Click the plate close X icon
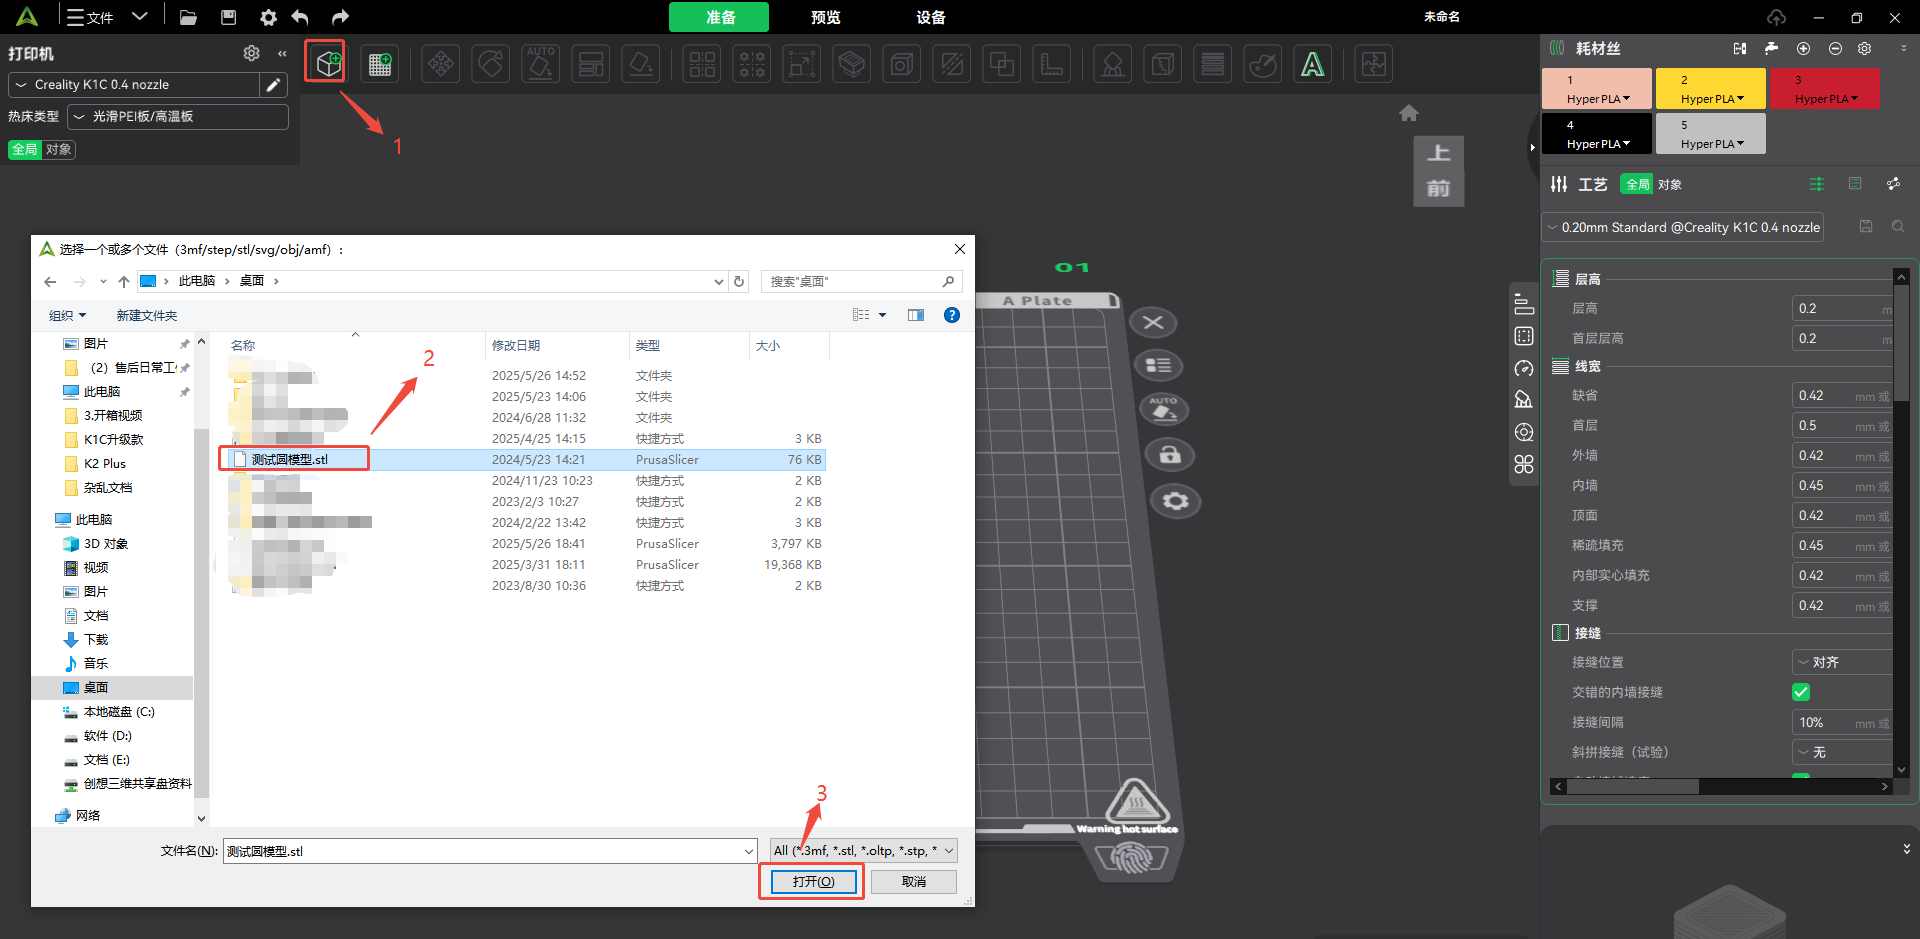 [x=1153, y=322]
